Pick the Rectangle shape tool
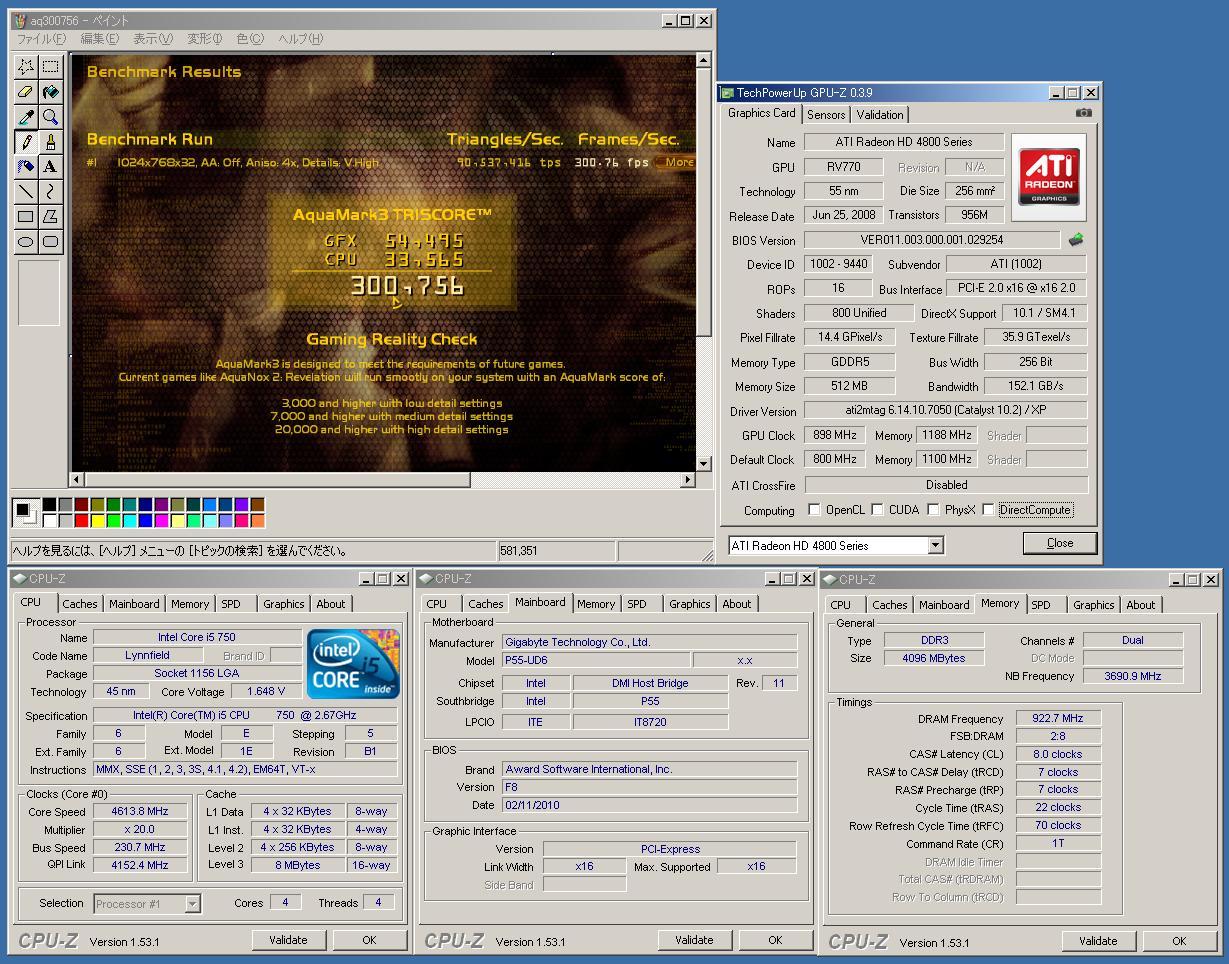Screen dimensions: 1229x964 (26, 217)
